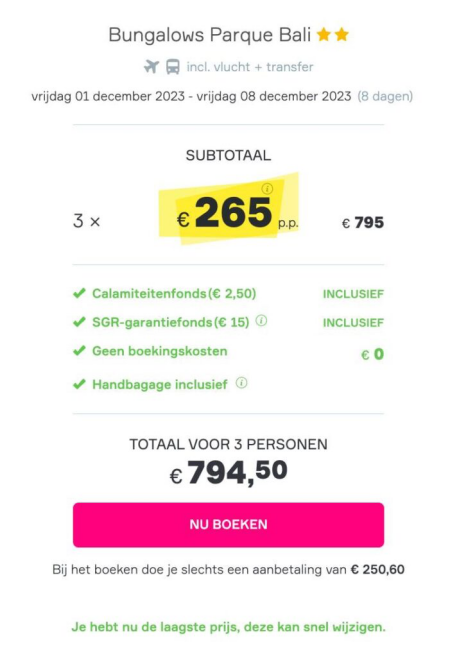
Task: Select the Bungalows Parque Bali title
Action: point(209,35)
